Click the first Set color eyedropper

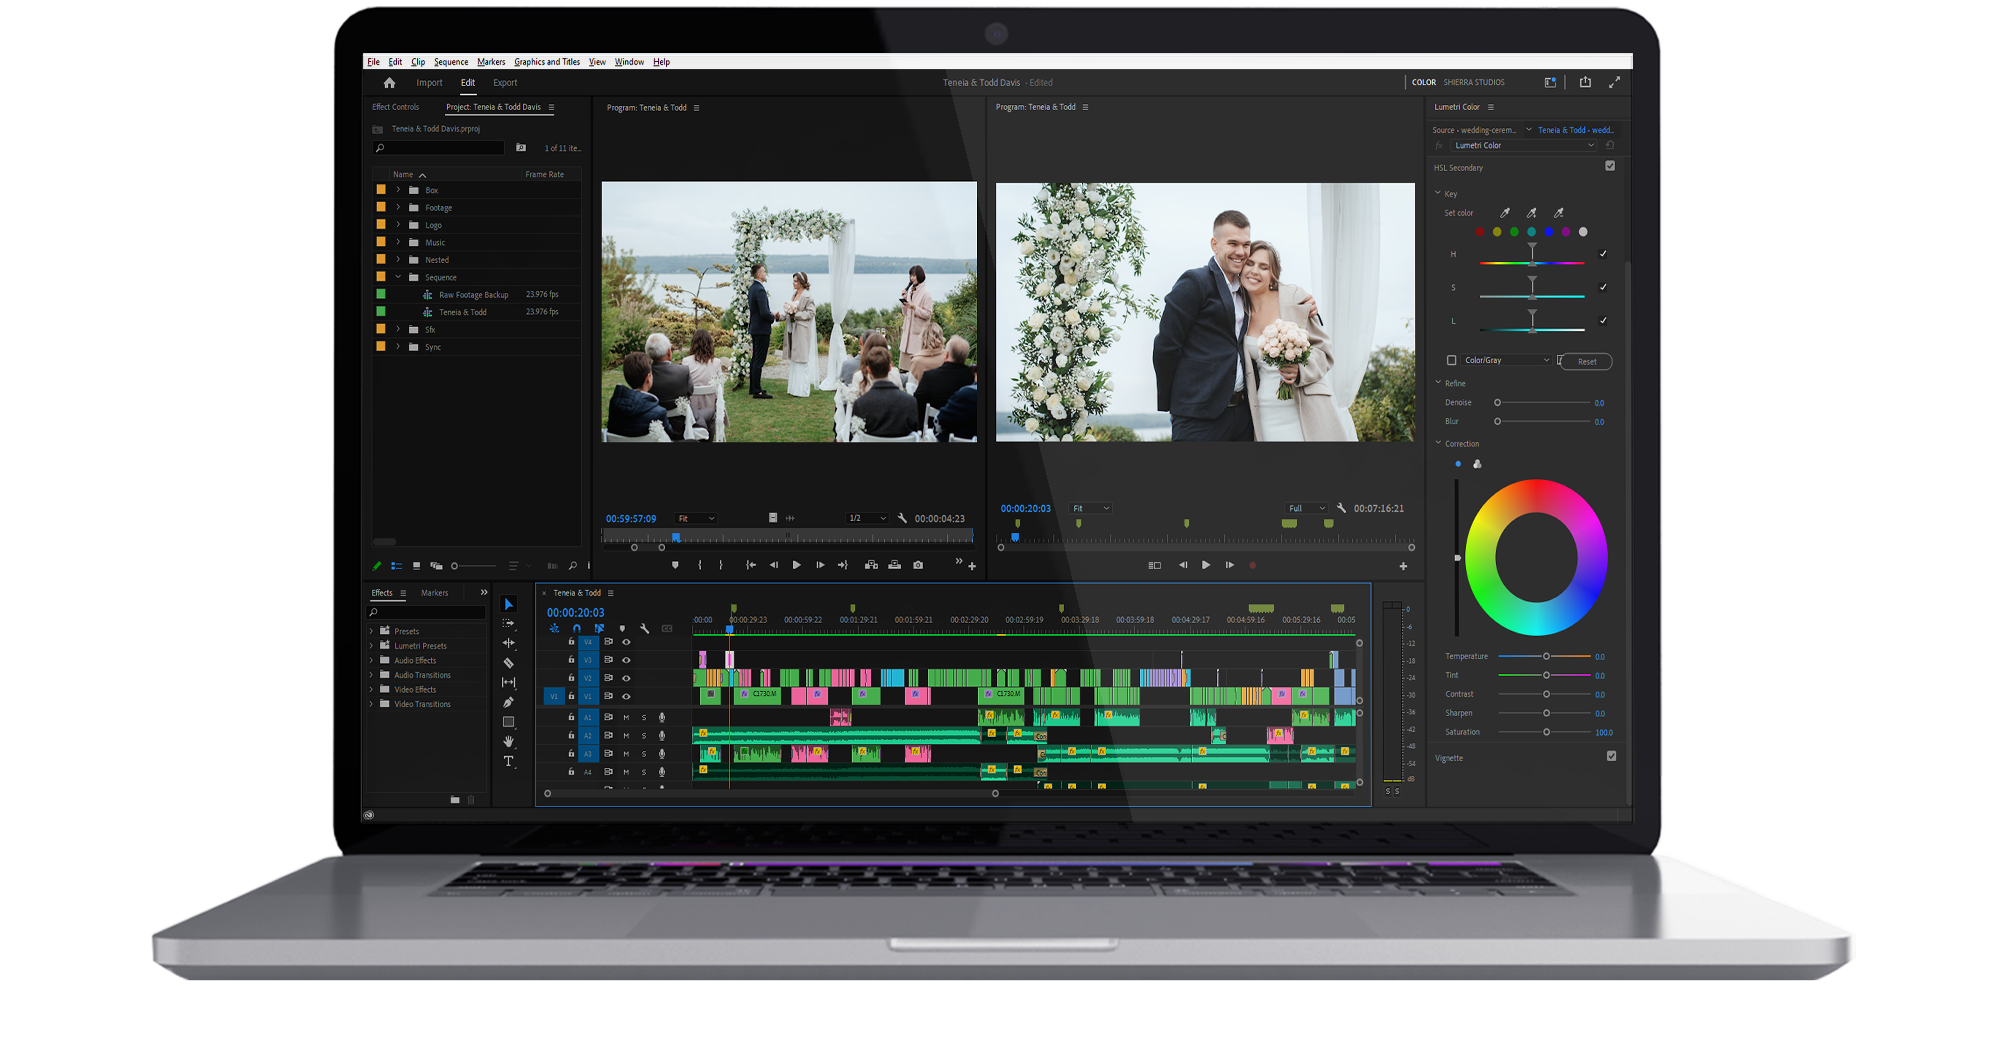(x=1504, y=213)
